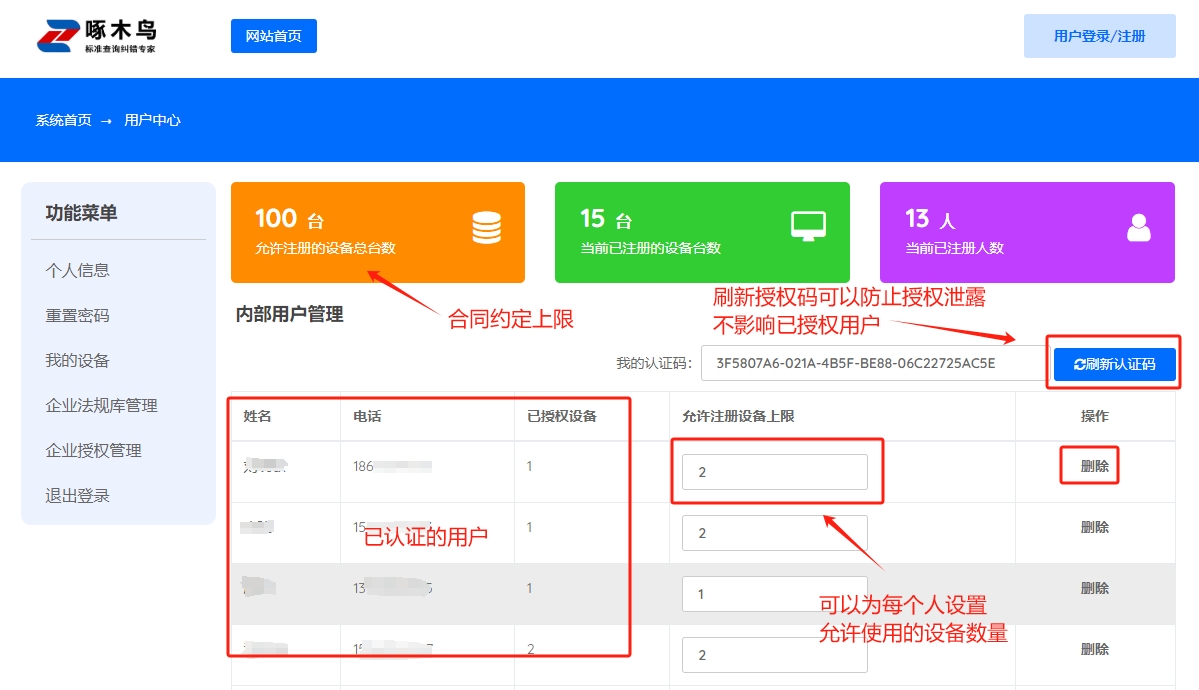Go to 我的设备 menu item
The height and width of the screenshot is (690, 1199).
tap(78, 360)
